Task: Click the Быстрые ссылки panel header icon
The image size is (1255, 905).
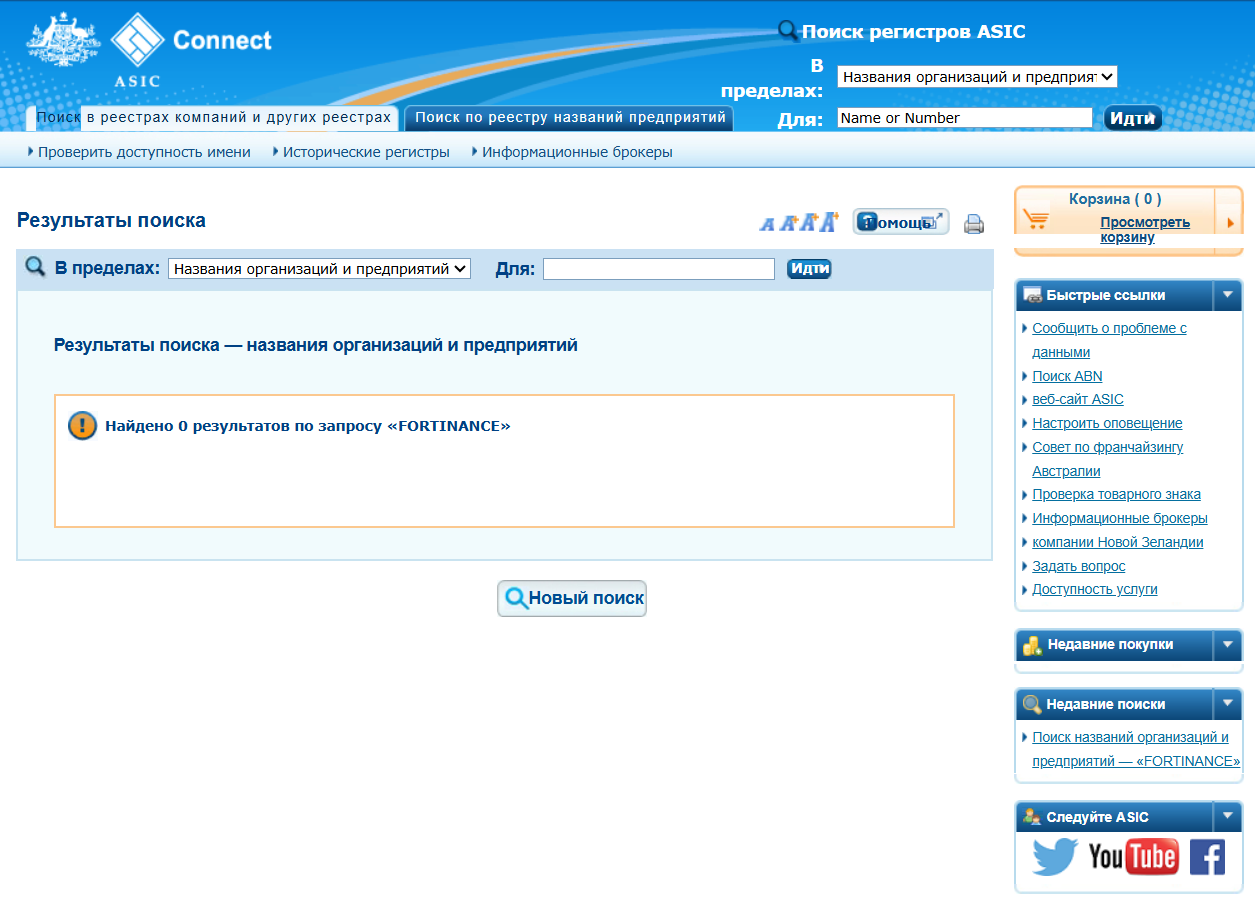Action: click(1032, 296)
